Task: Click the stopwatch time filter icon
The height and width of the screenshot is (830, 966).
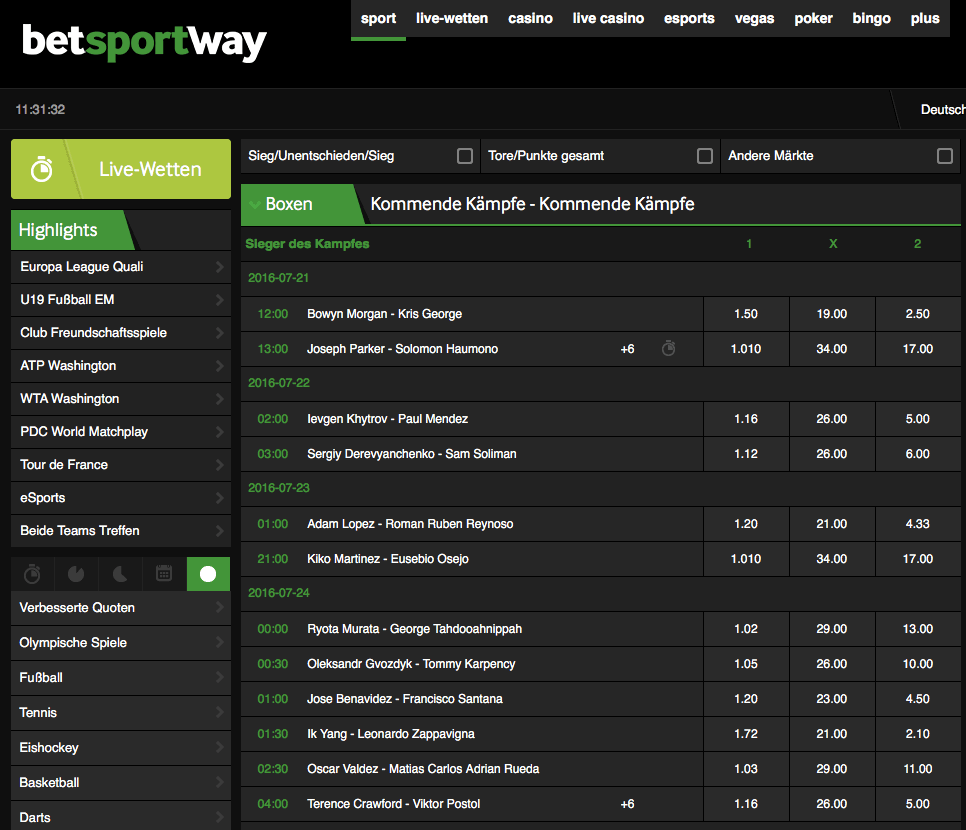Action: click(x=32, y=574)
